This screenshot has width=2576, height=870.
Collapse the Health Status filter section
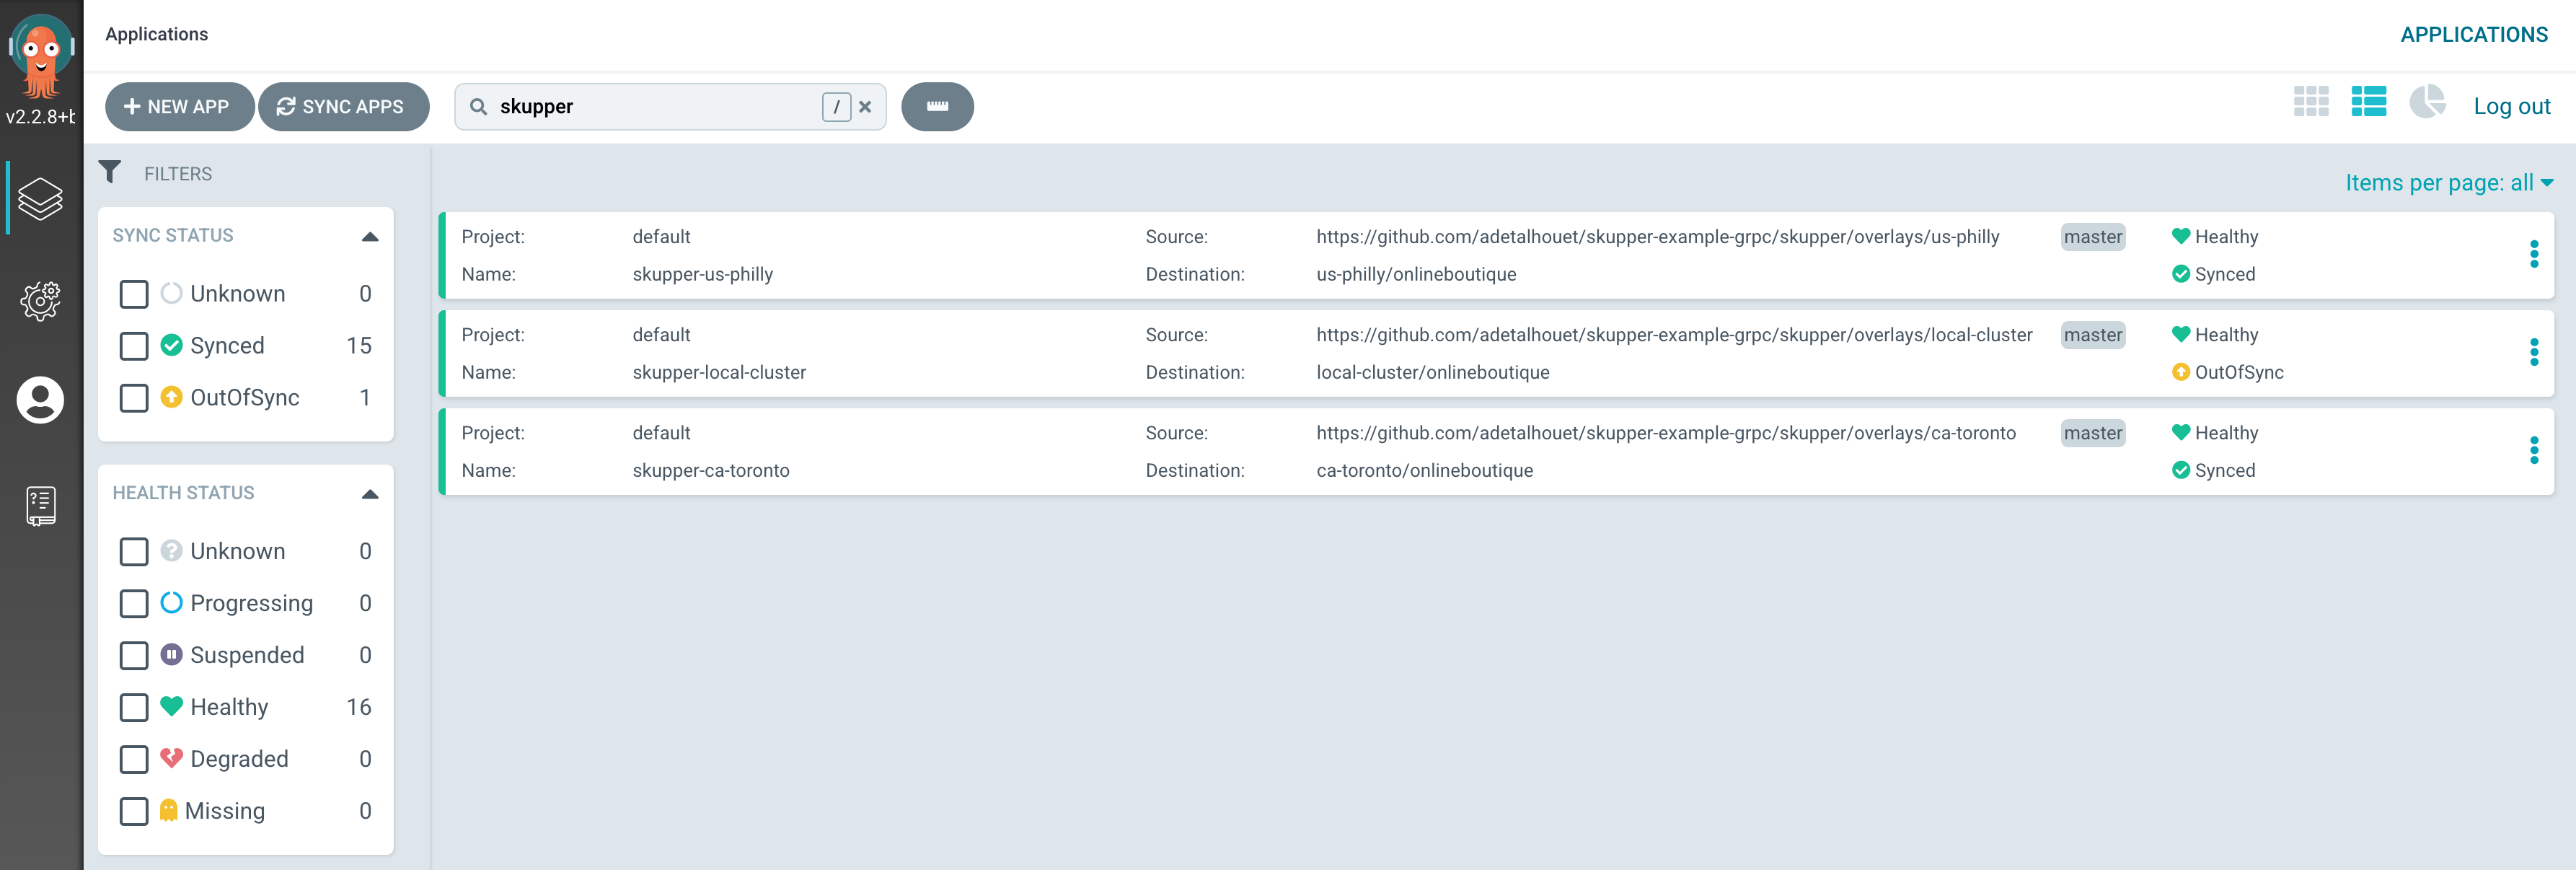pyautogui.click(x=370, y=494)
